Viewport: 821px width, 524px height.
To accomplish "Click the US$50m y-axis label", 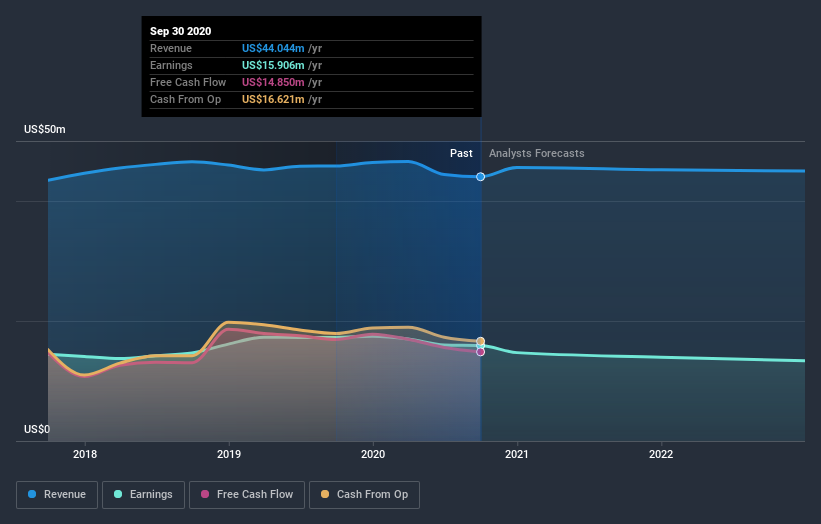I will coord(45,129).
